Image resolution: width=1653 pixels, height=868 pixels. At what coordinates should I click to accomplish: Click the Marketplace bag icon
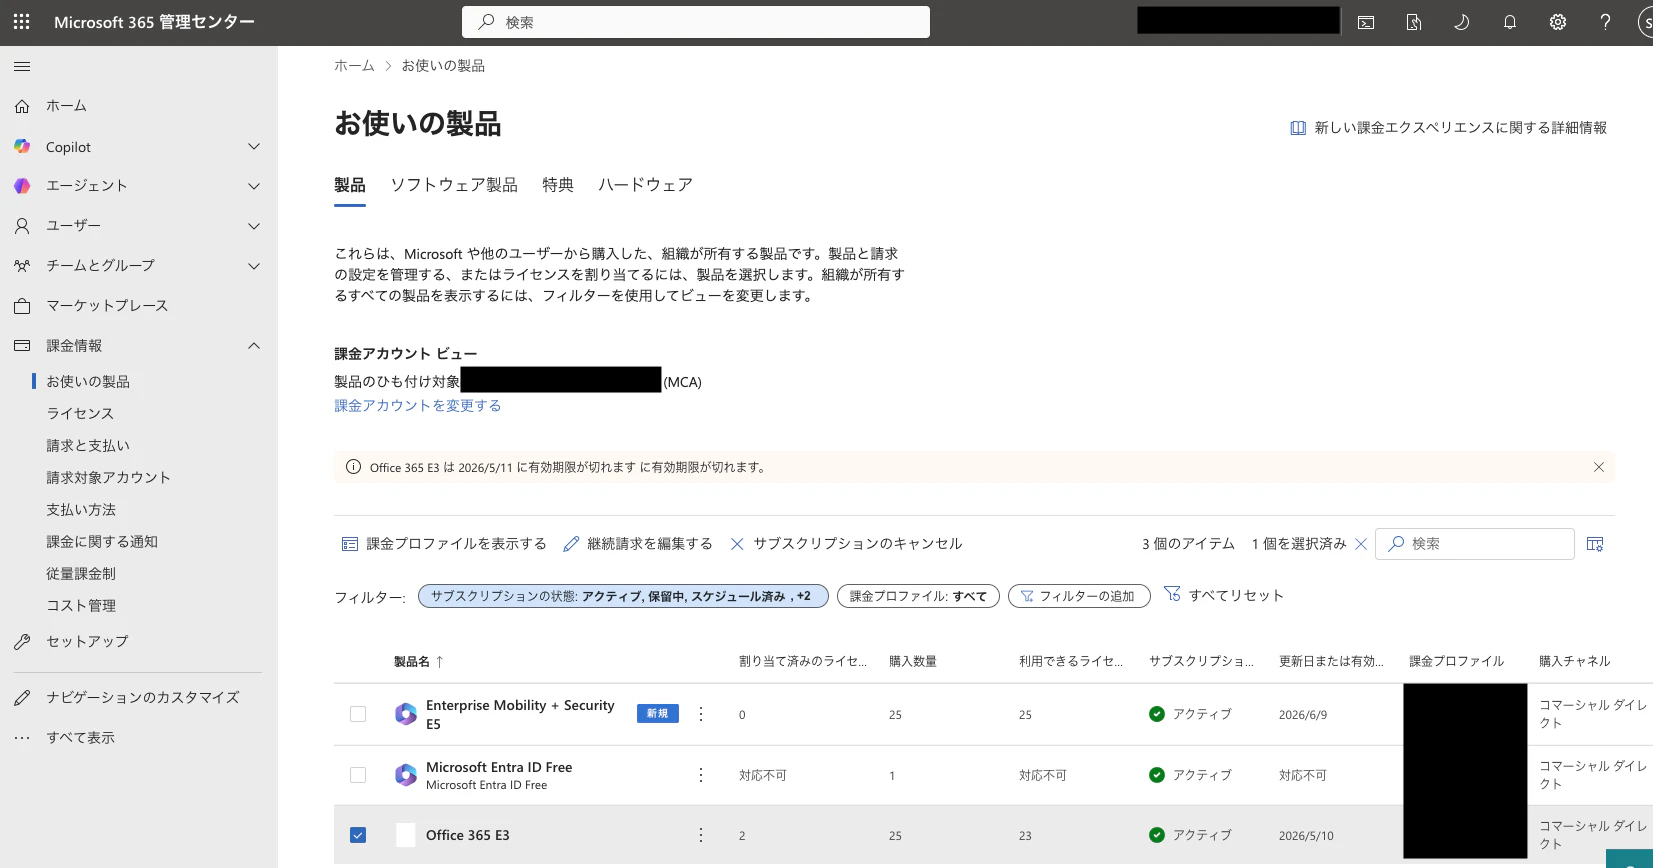pyautogui.click(x=22, y=306)
